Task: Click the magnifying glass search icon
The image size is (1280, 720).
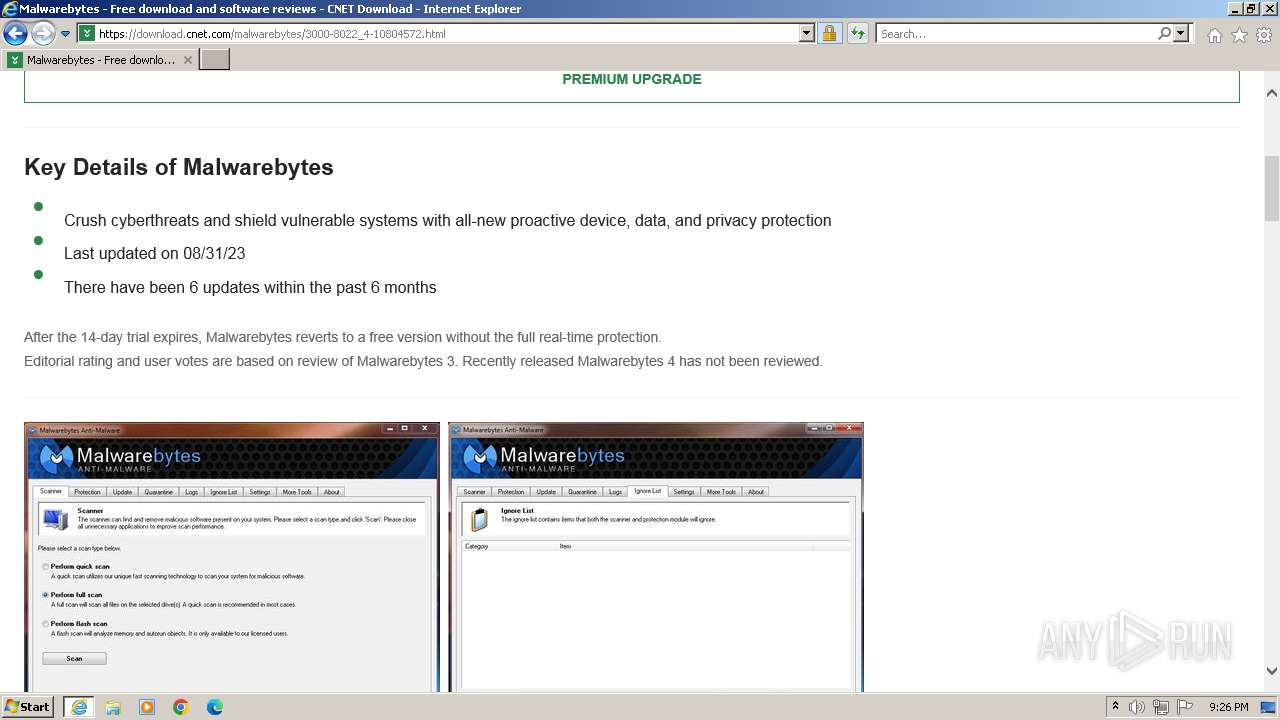Action: coord(1164,33)
